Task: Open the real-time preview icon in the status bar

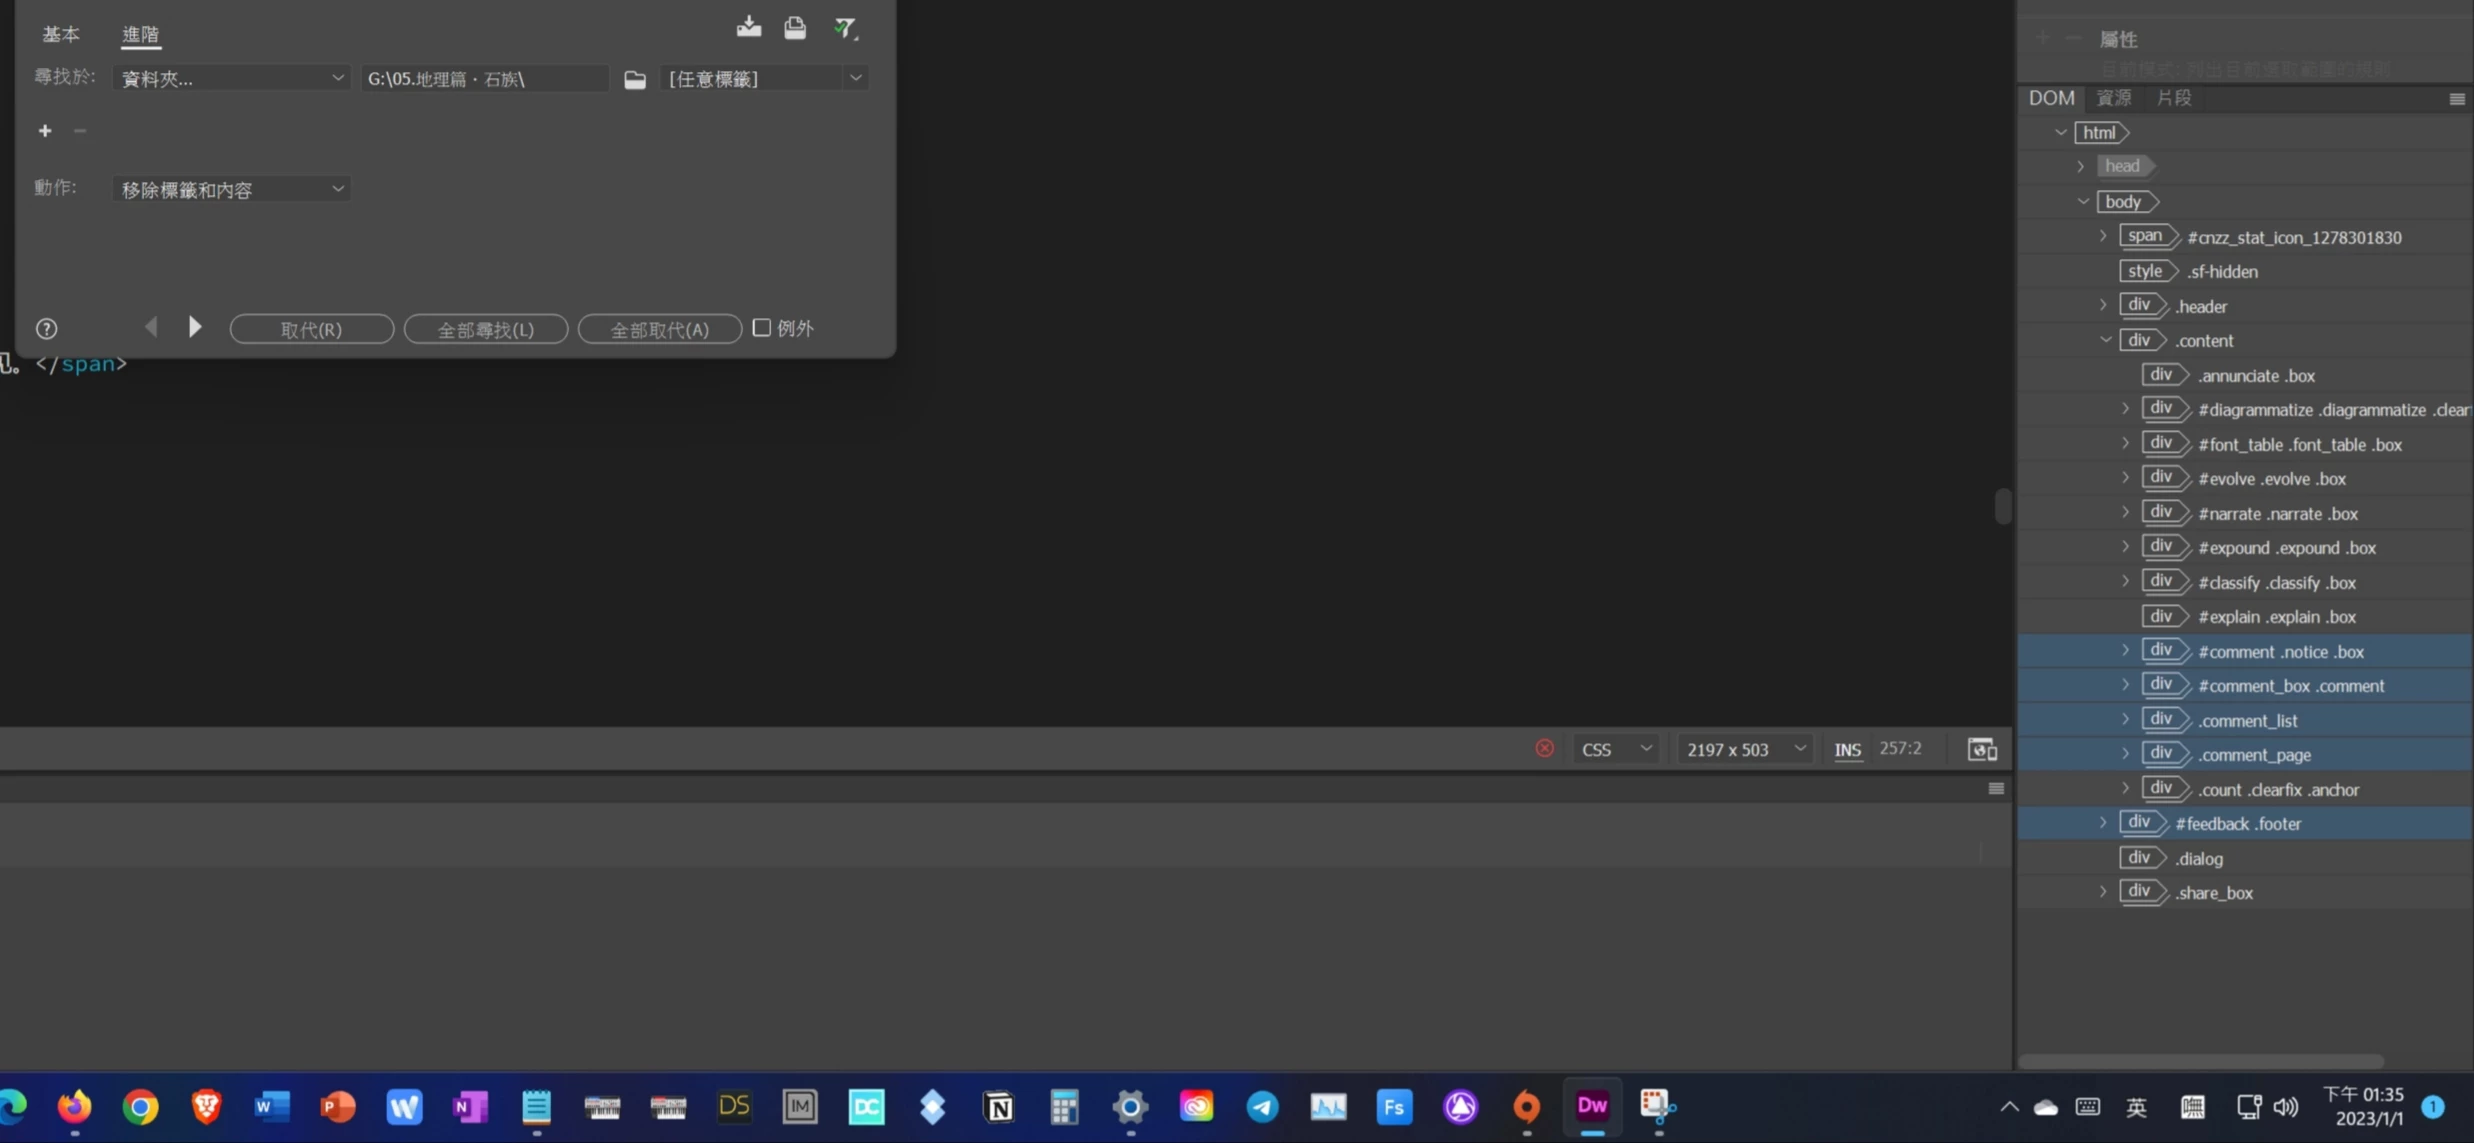Action: tap(1982, 749)
